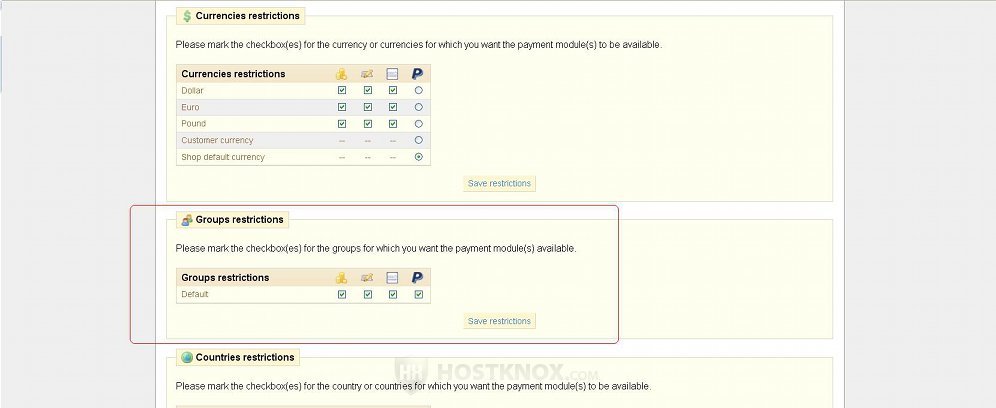Uncheck Default group bank wire checkbox
996x408 pixels.
[393, 294]
